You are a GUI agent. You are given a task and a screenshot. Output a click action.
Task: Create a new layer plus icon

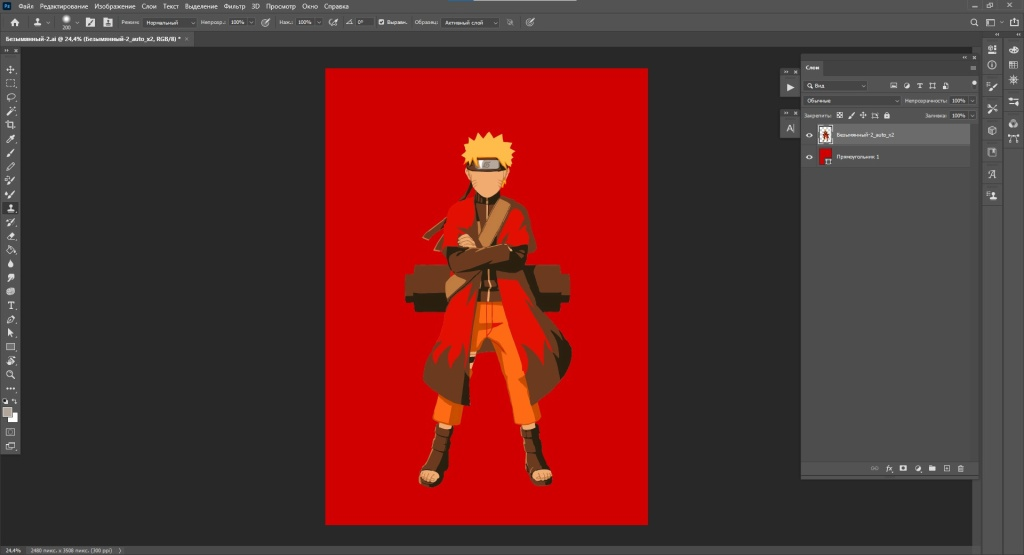(x=947, y=469)
